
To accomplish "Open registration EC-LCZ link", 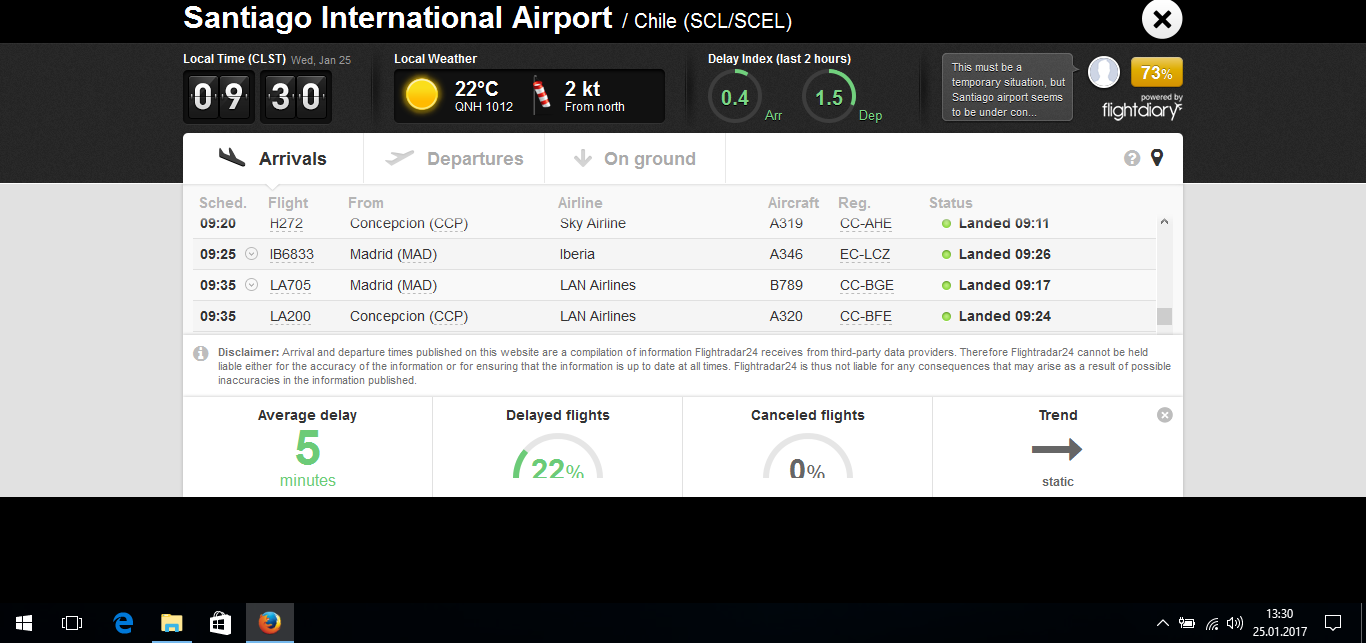I will pyautogui.click(x=866, y=254).
